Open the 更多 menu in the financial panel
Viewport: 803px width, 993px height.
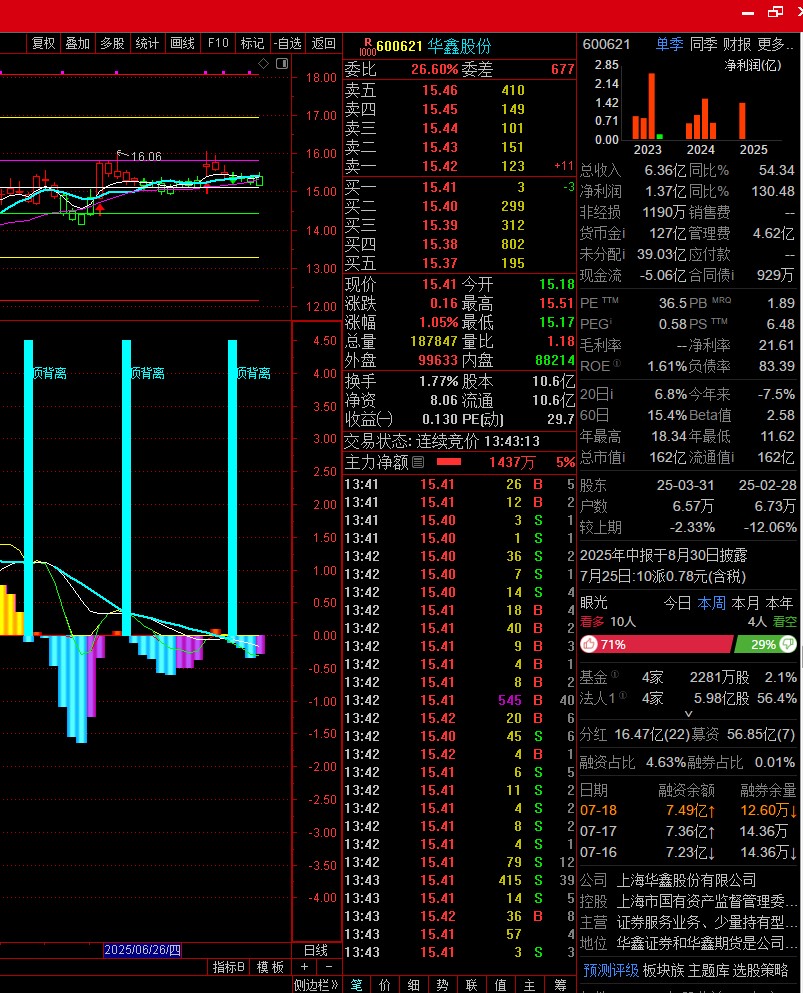pos(775,44)
